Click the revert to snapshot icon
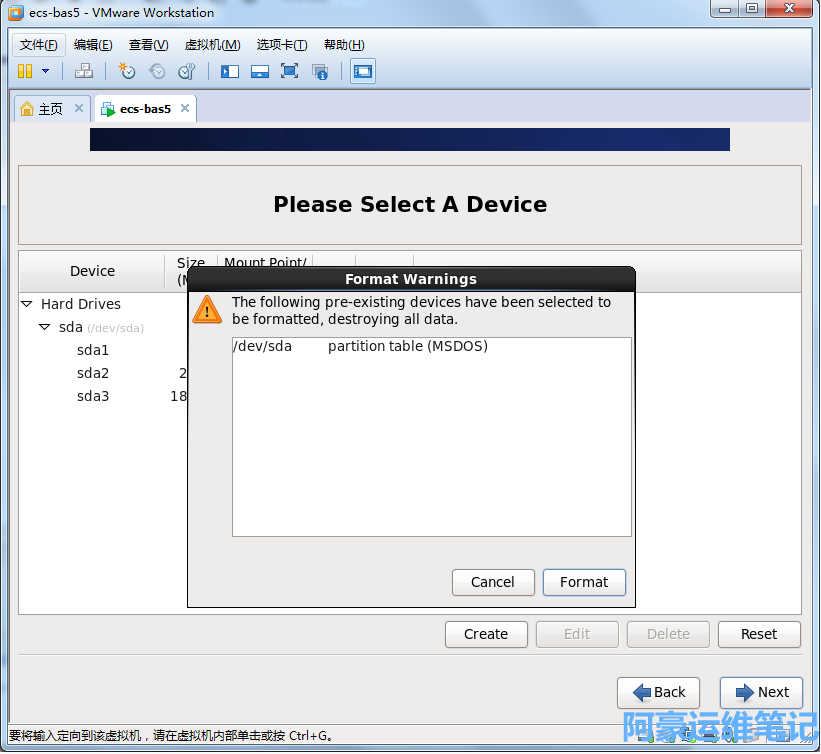The width and height of the screenshot is (821, 754). [157, 71]
